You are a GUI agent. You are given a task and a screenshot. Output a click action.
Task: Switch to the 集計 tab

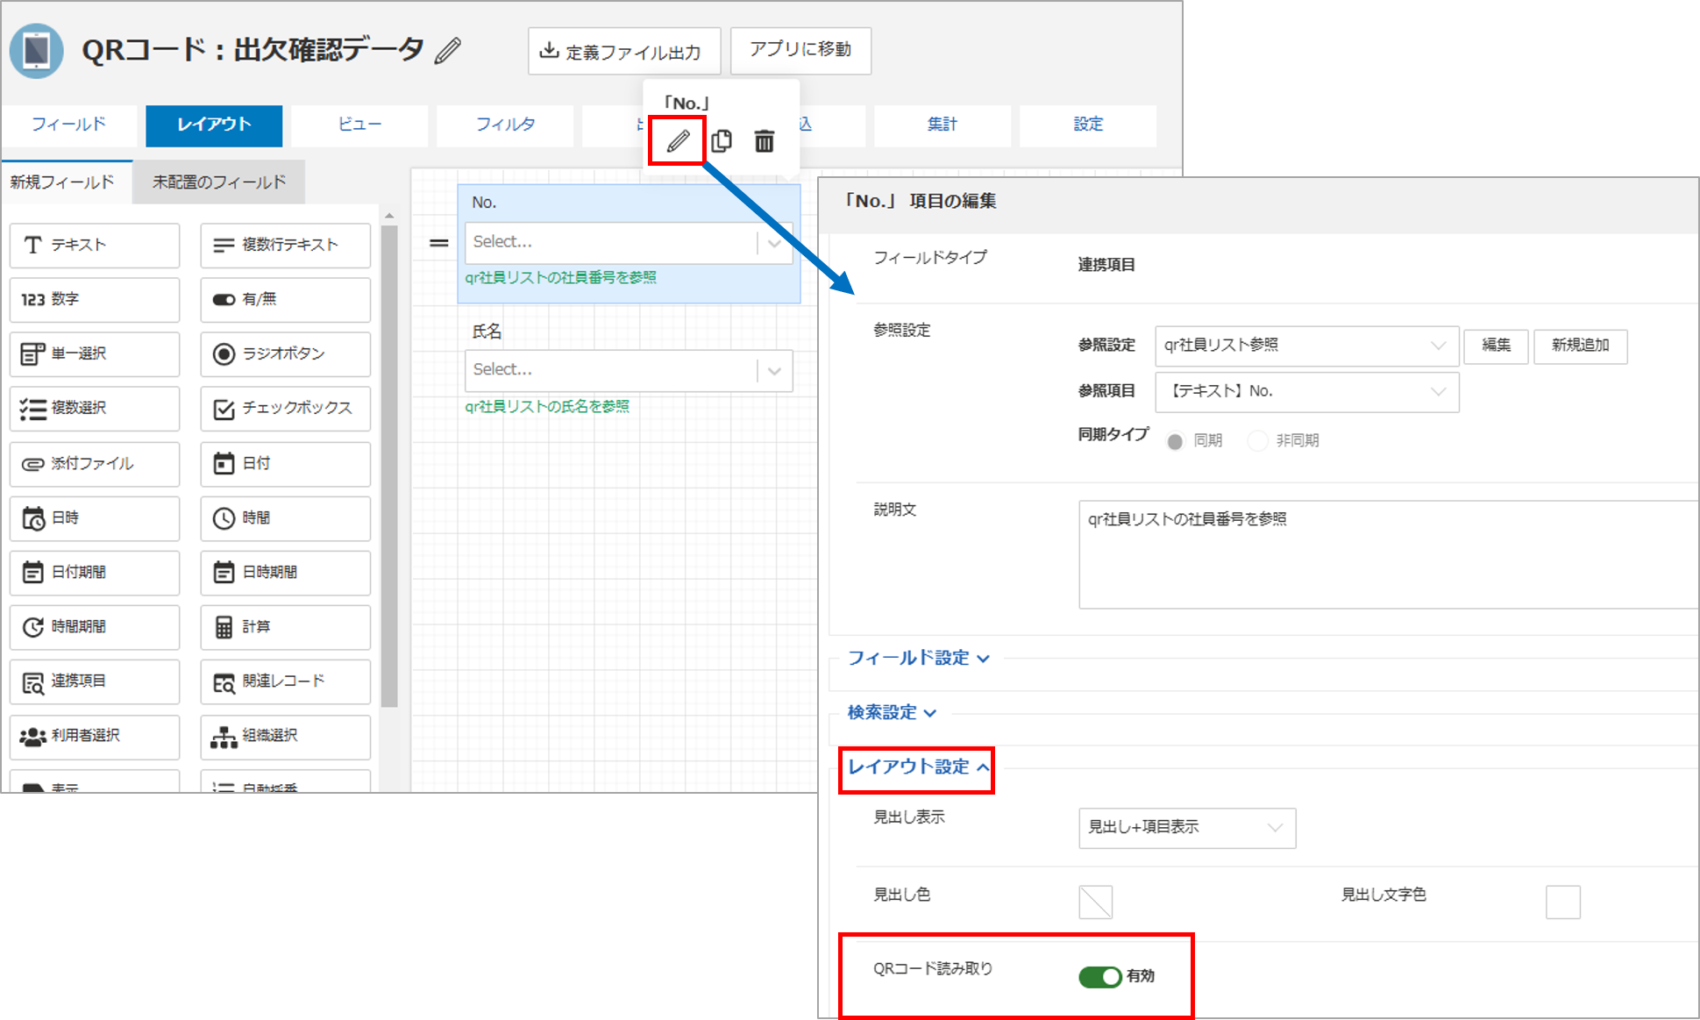942,125
